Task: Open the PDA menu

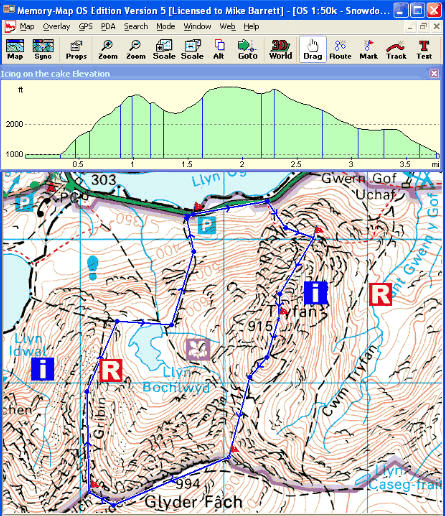Action: tap(108, 26)
